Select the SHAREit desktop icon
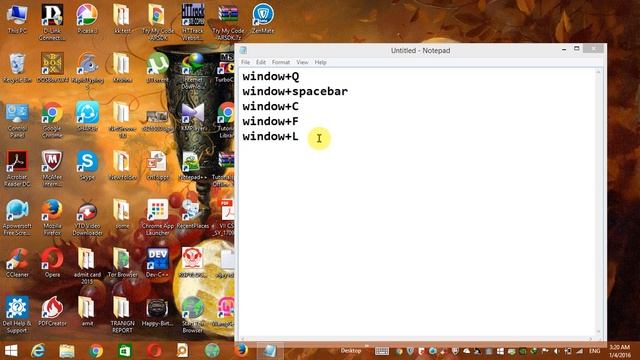The image size is (640, 360). 87,117
